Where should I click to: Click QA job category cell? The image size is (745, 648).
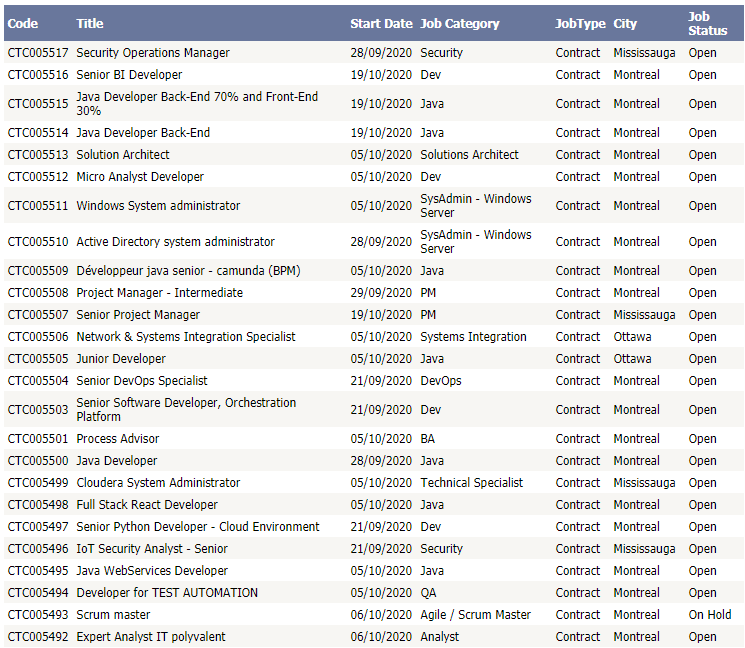tap(428, 593)
